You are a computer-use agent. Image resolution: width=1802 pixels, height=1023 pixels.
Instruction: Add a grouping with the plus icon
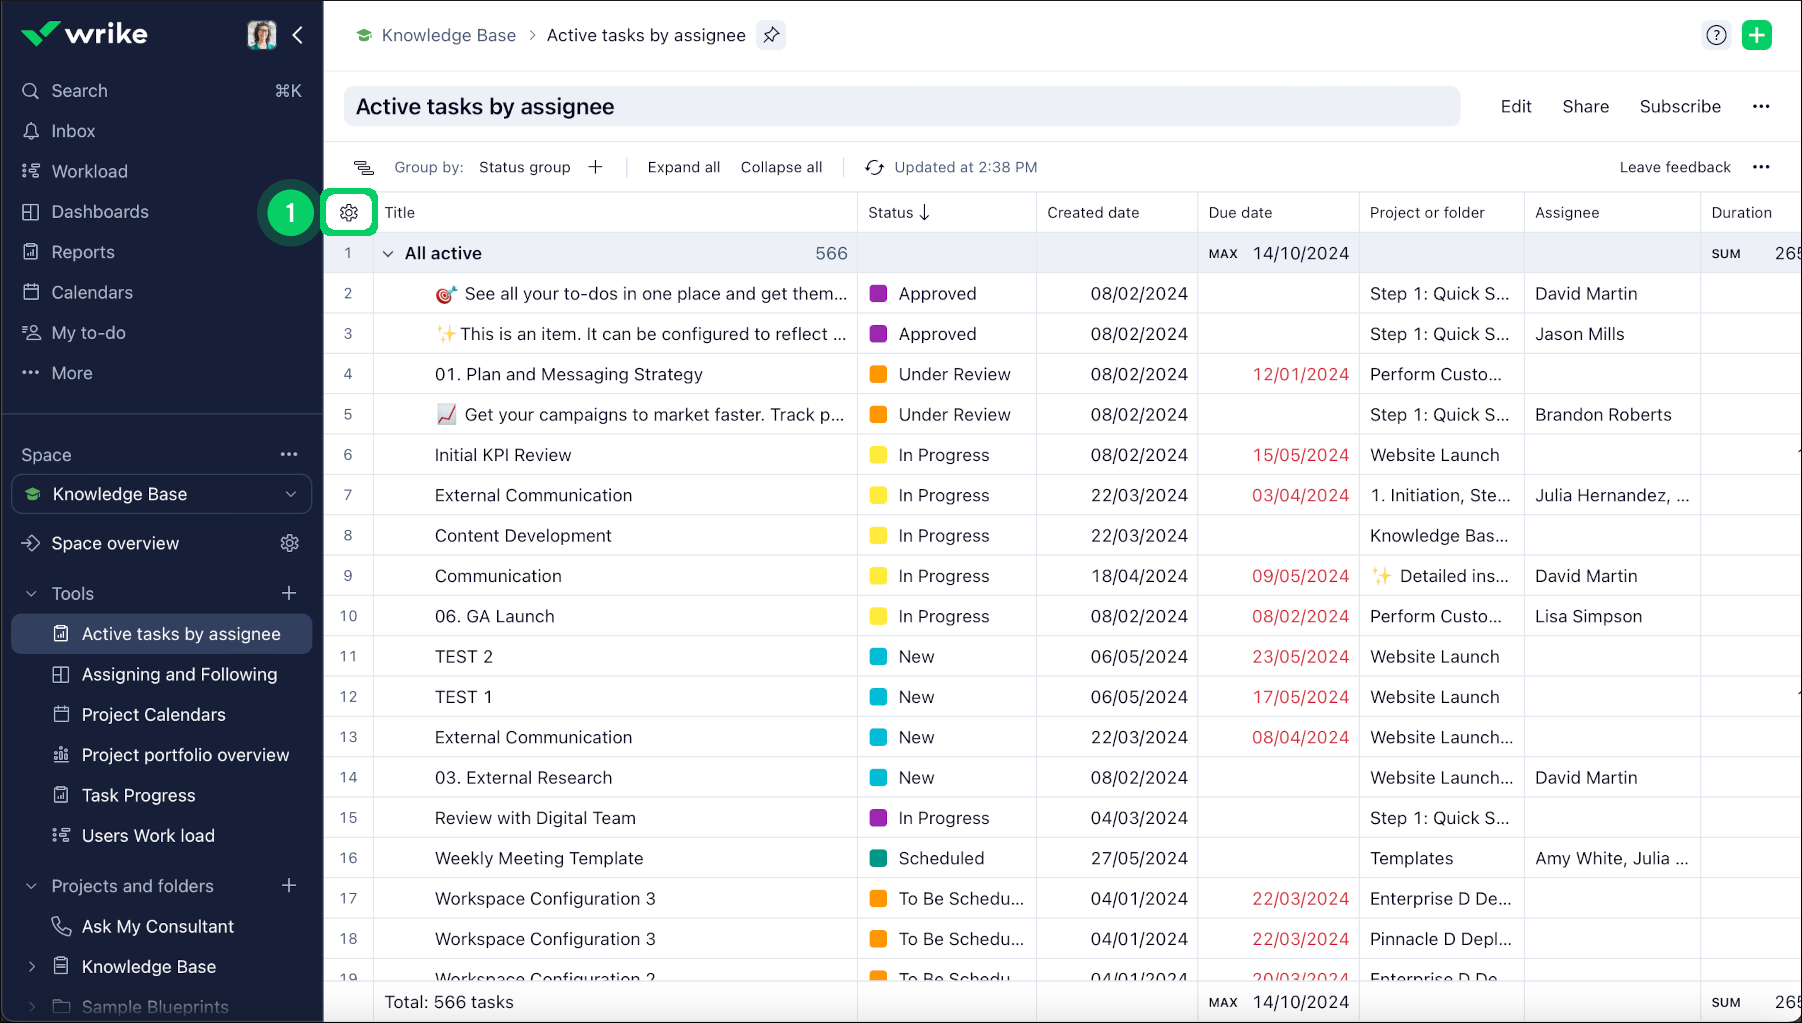[596, 167]
